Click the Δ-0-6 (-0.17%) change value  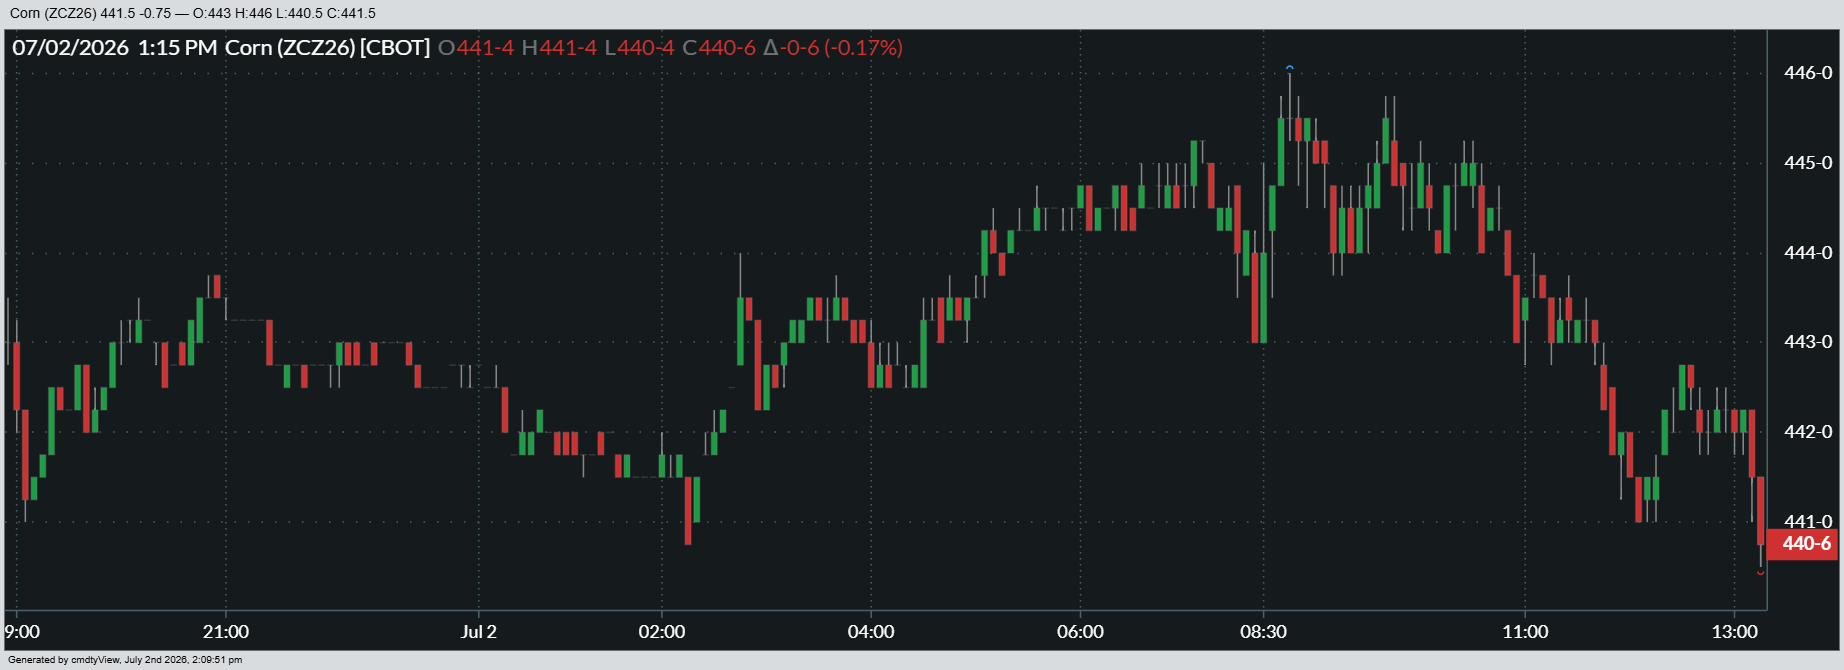tap(833, 47)
